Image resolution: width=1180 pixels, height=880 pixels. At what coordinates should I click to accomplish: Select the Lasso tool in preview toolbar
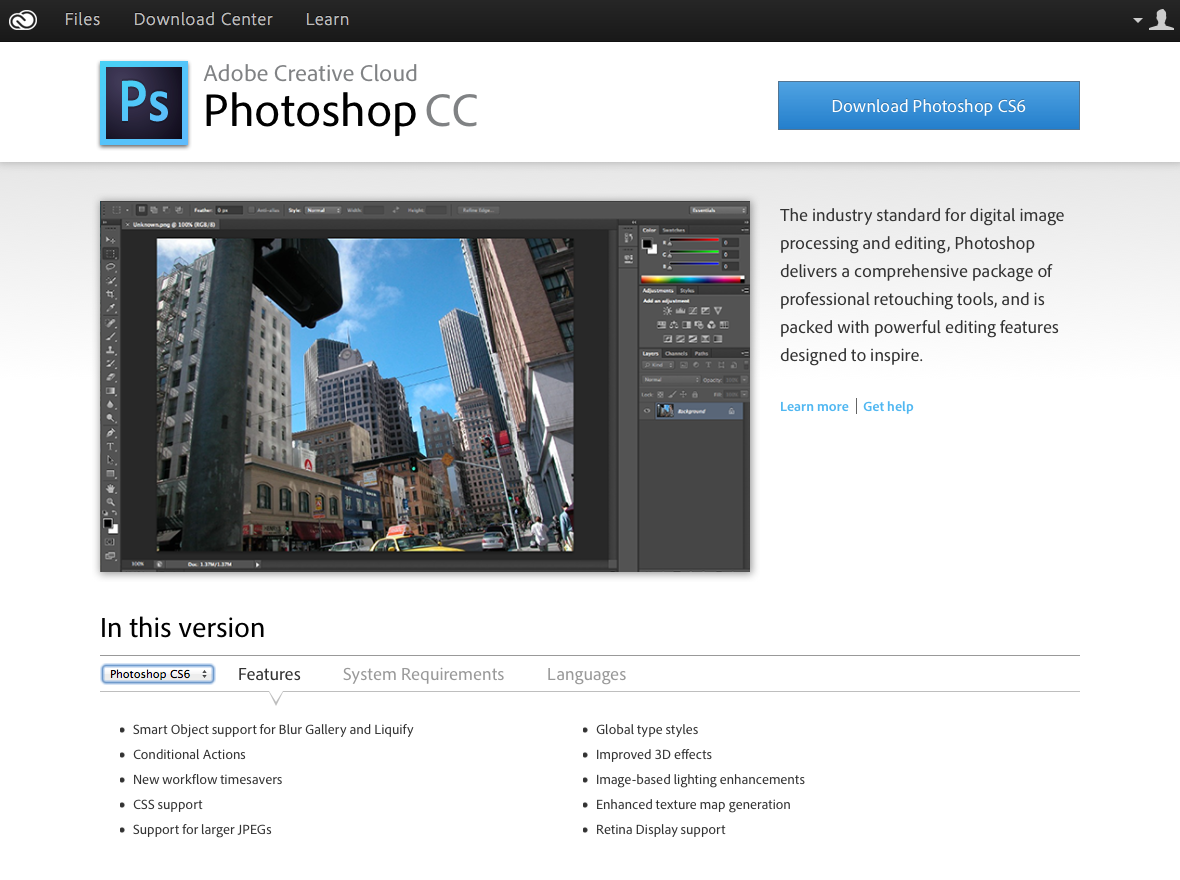click(111, 266)
